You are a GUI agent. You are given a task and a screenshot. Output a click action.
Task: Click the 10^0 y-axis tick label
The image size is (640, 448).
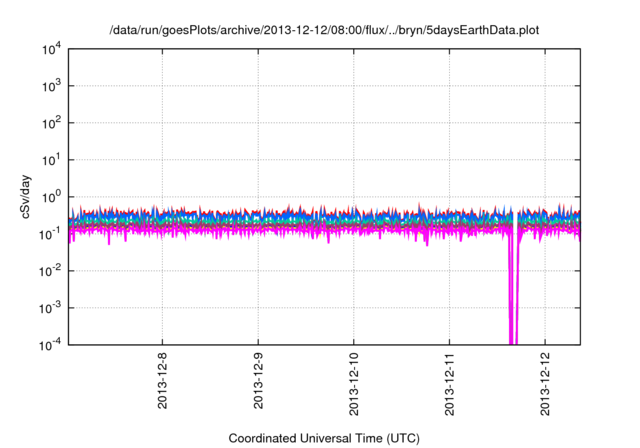point(51,197)
